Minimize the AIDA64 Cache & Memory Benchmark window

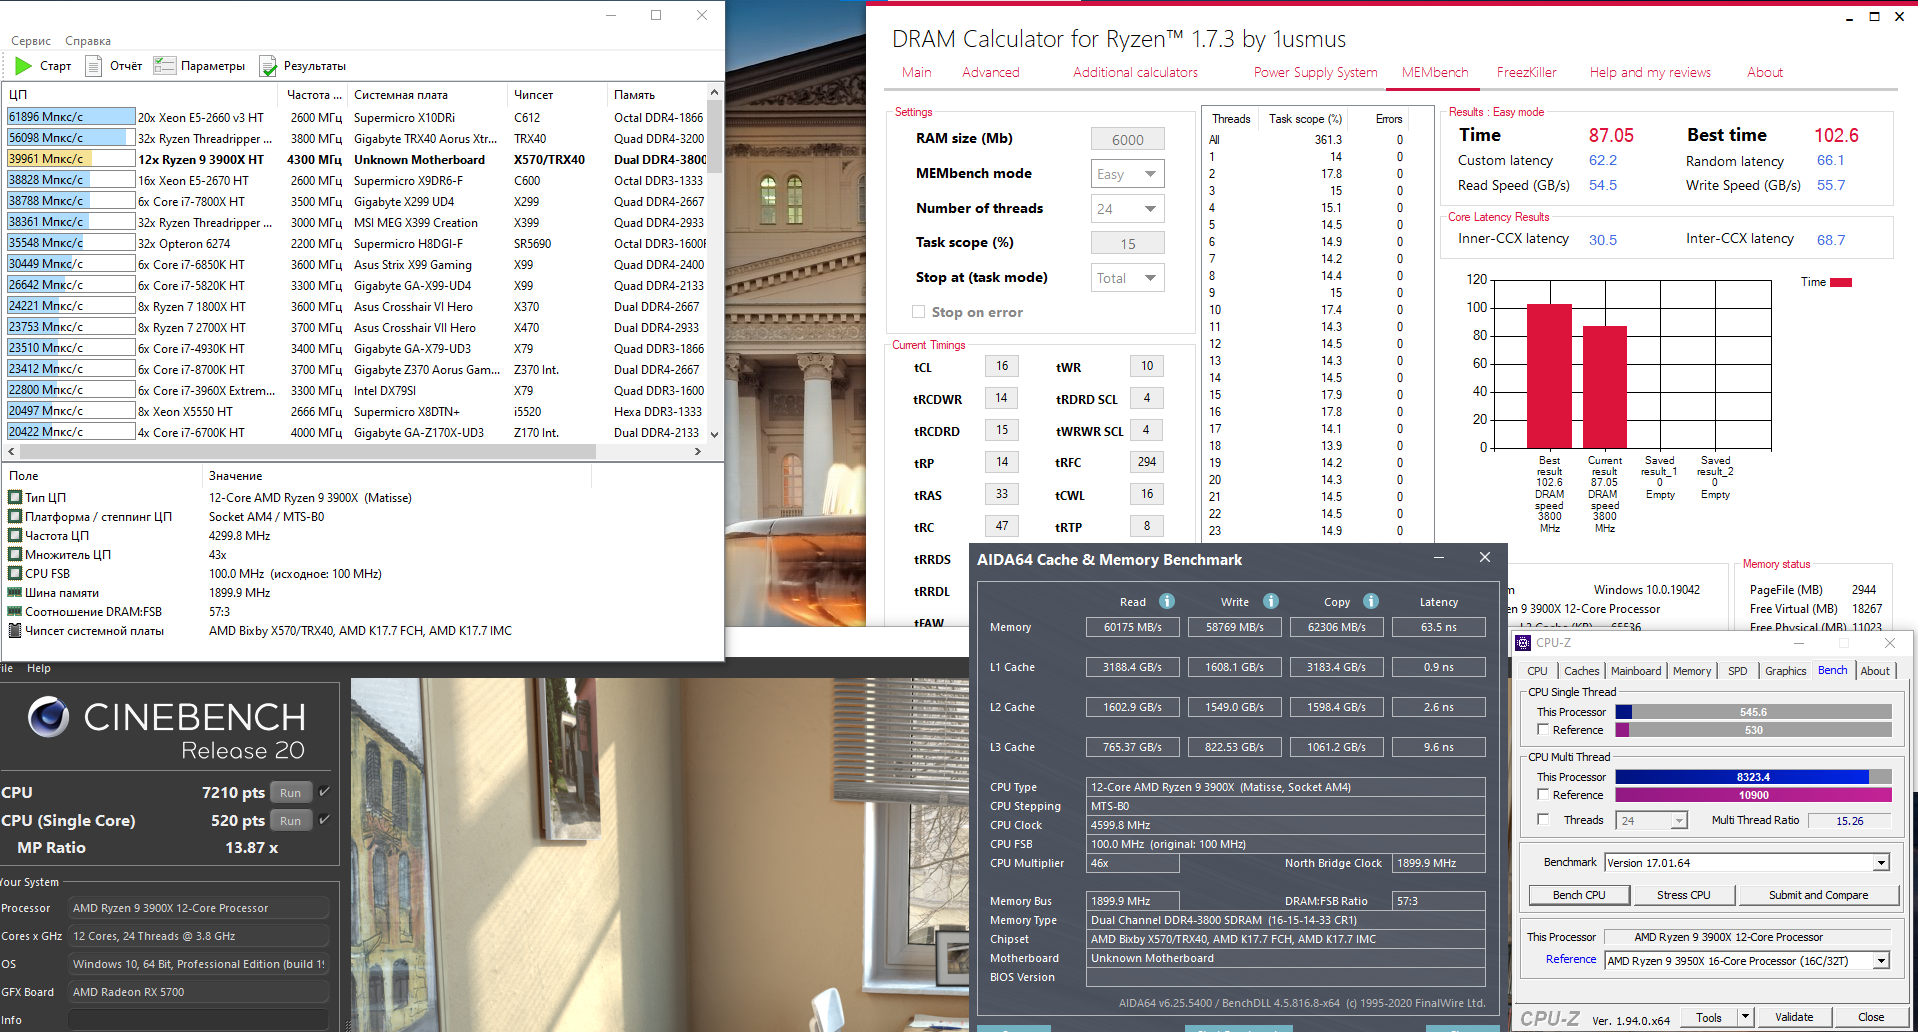click(1439, 558)
